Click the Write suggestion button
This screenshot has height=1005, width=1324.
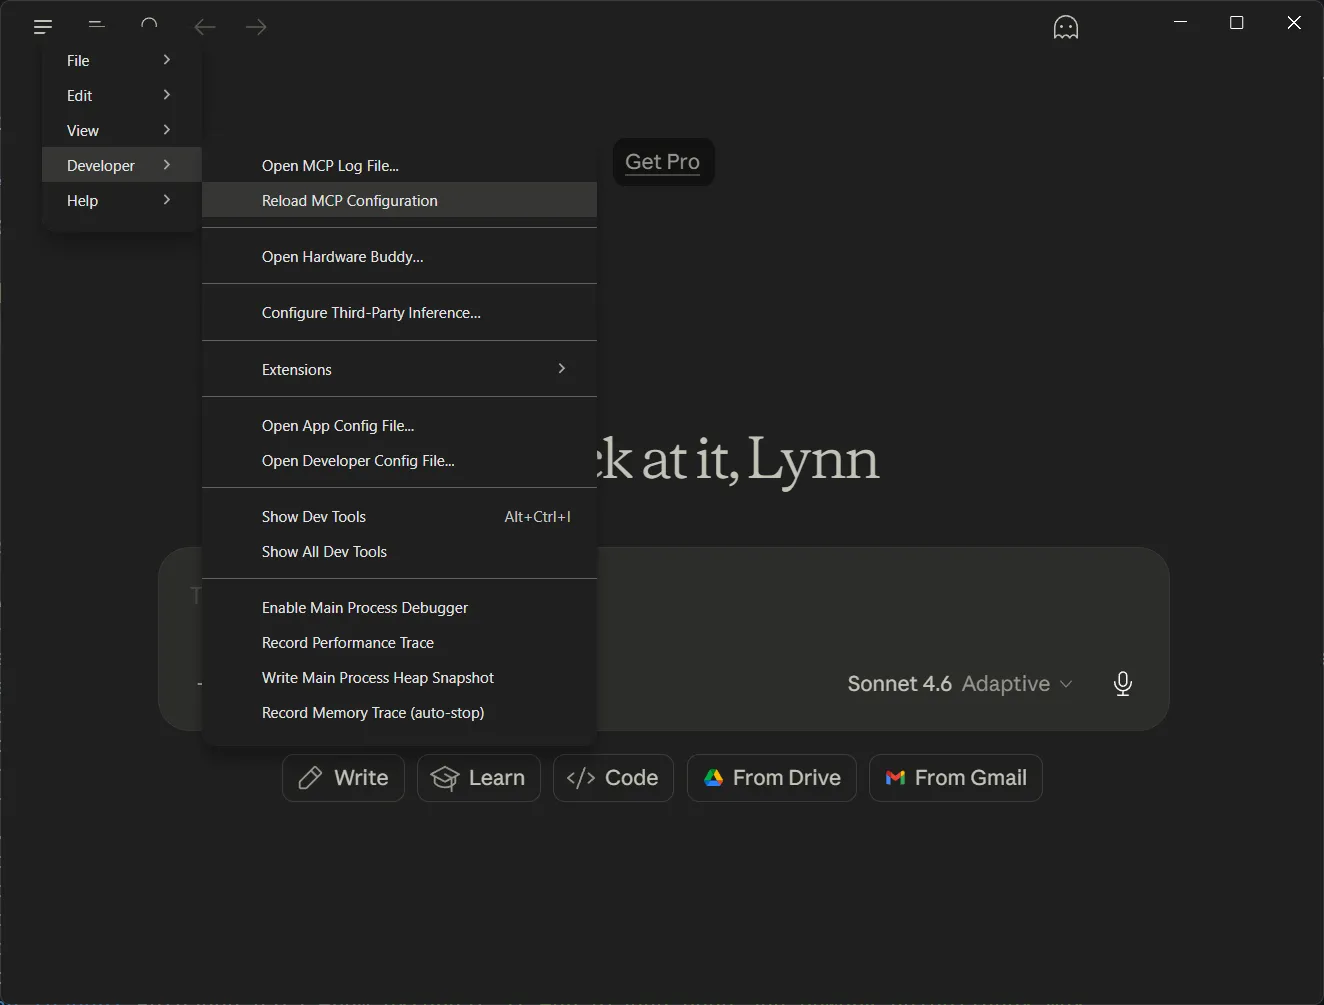[x=343, y=778]
